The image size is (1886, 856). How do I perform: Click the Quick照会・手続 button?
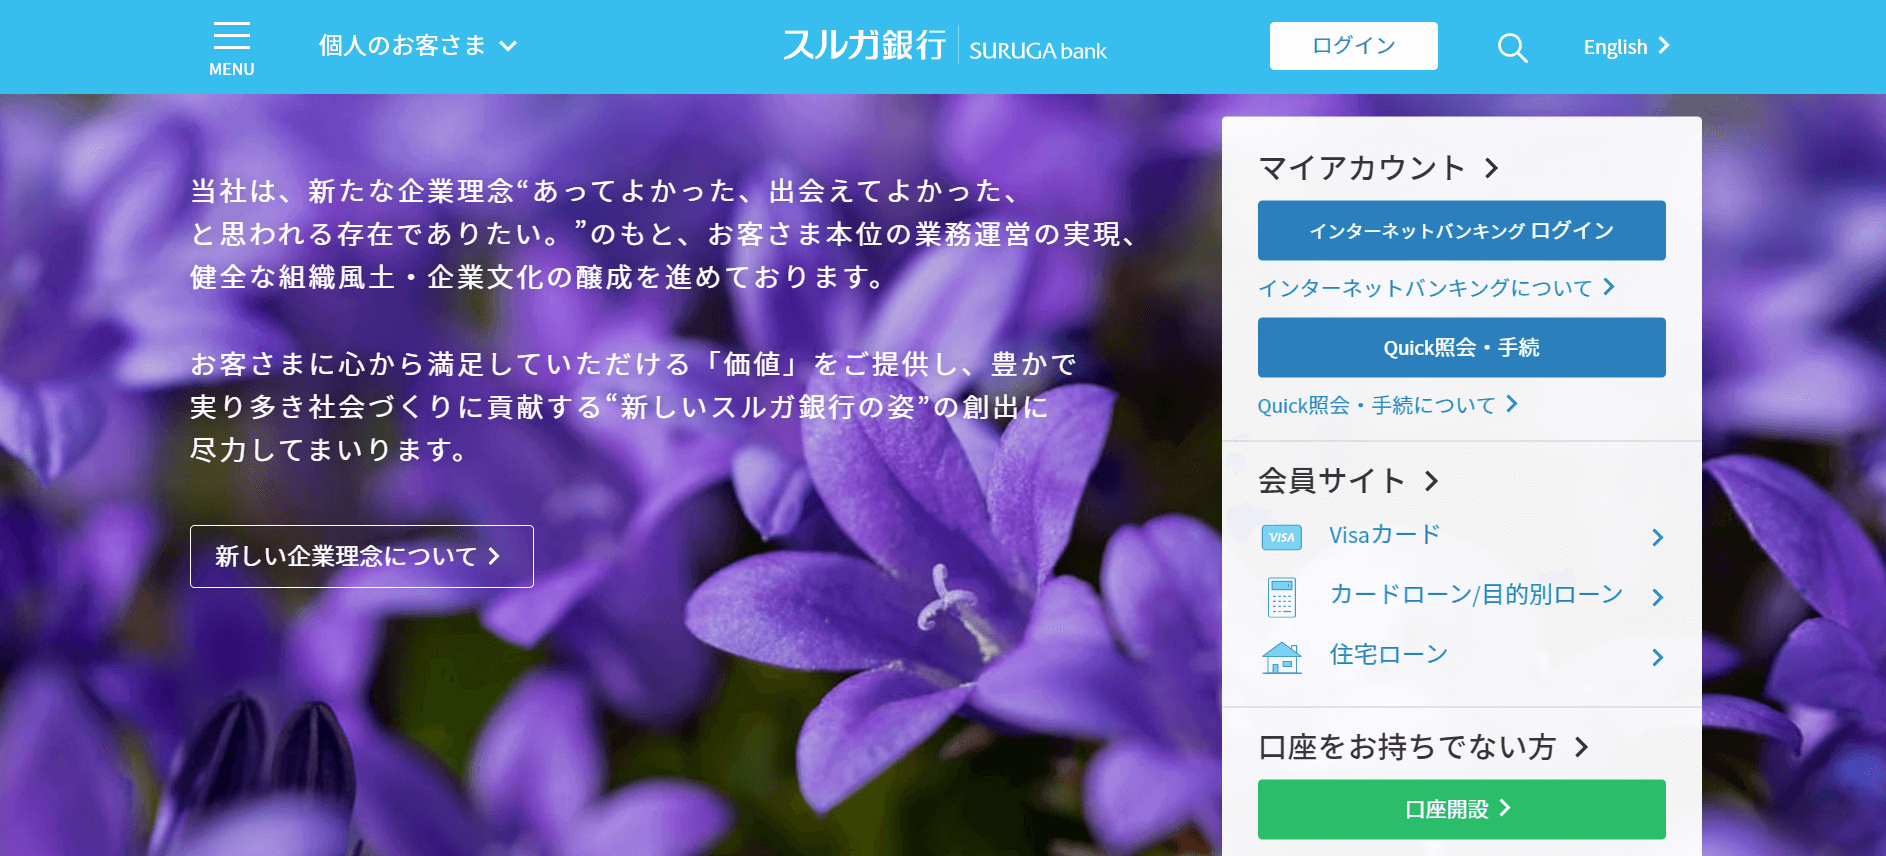[1461, 348]
